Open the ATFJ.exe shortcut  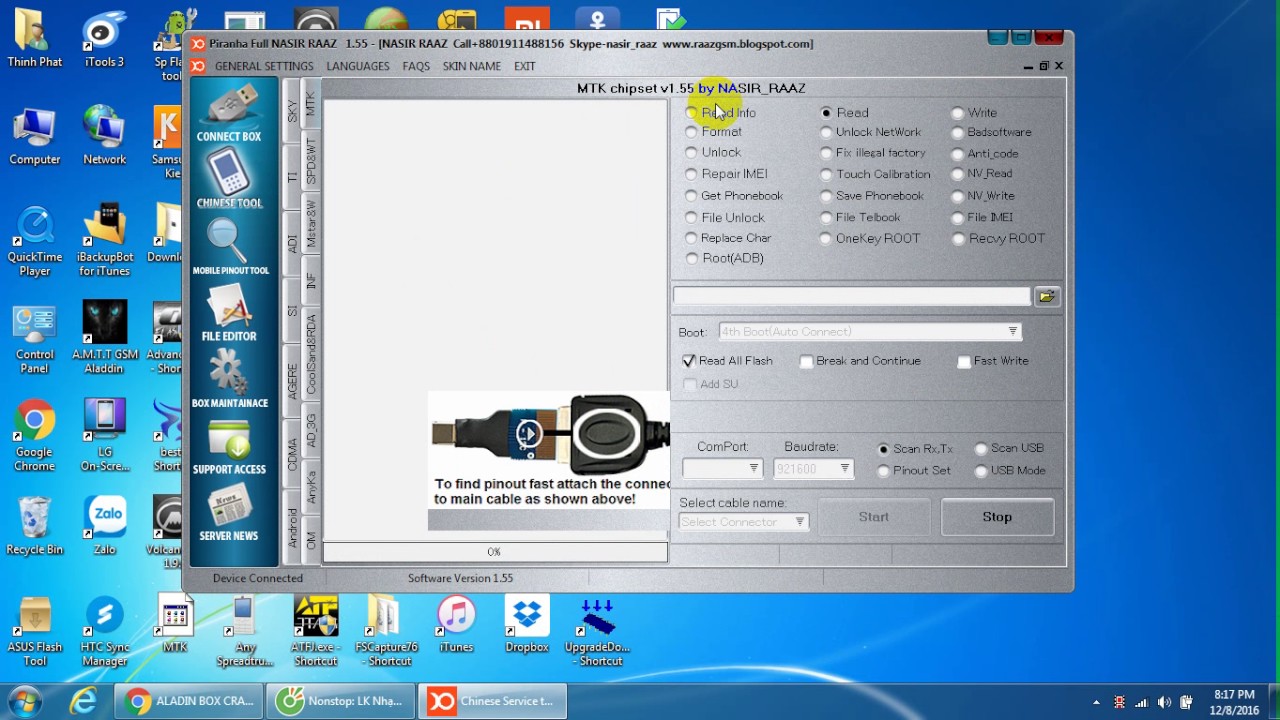(316, 632)
